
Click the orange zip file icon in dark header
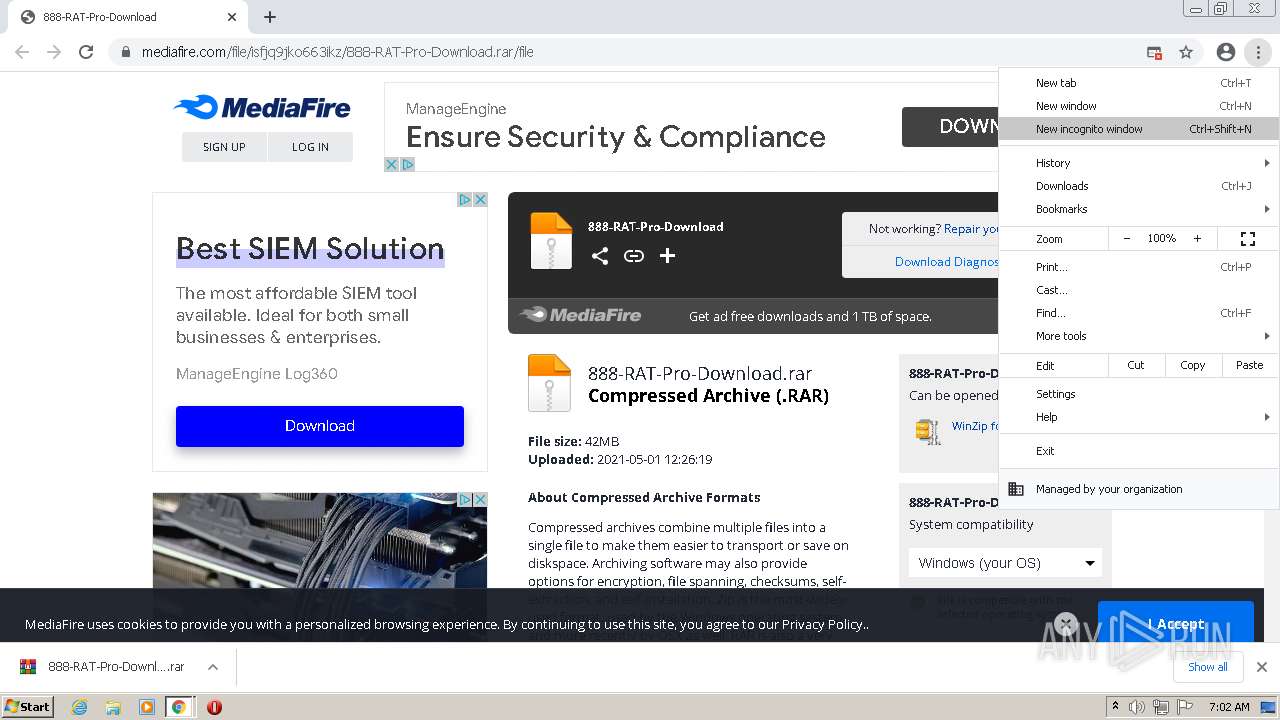click(551, 241)
